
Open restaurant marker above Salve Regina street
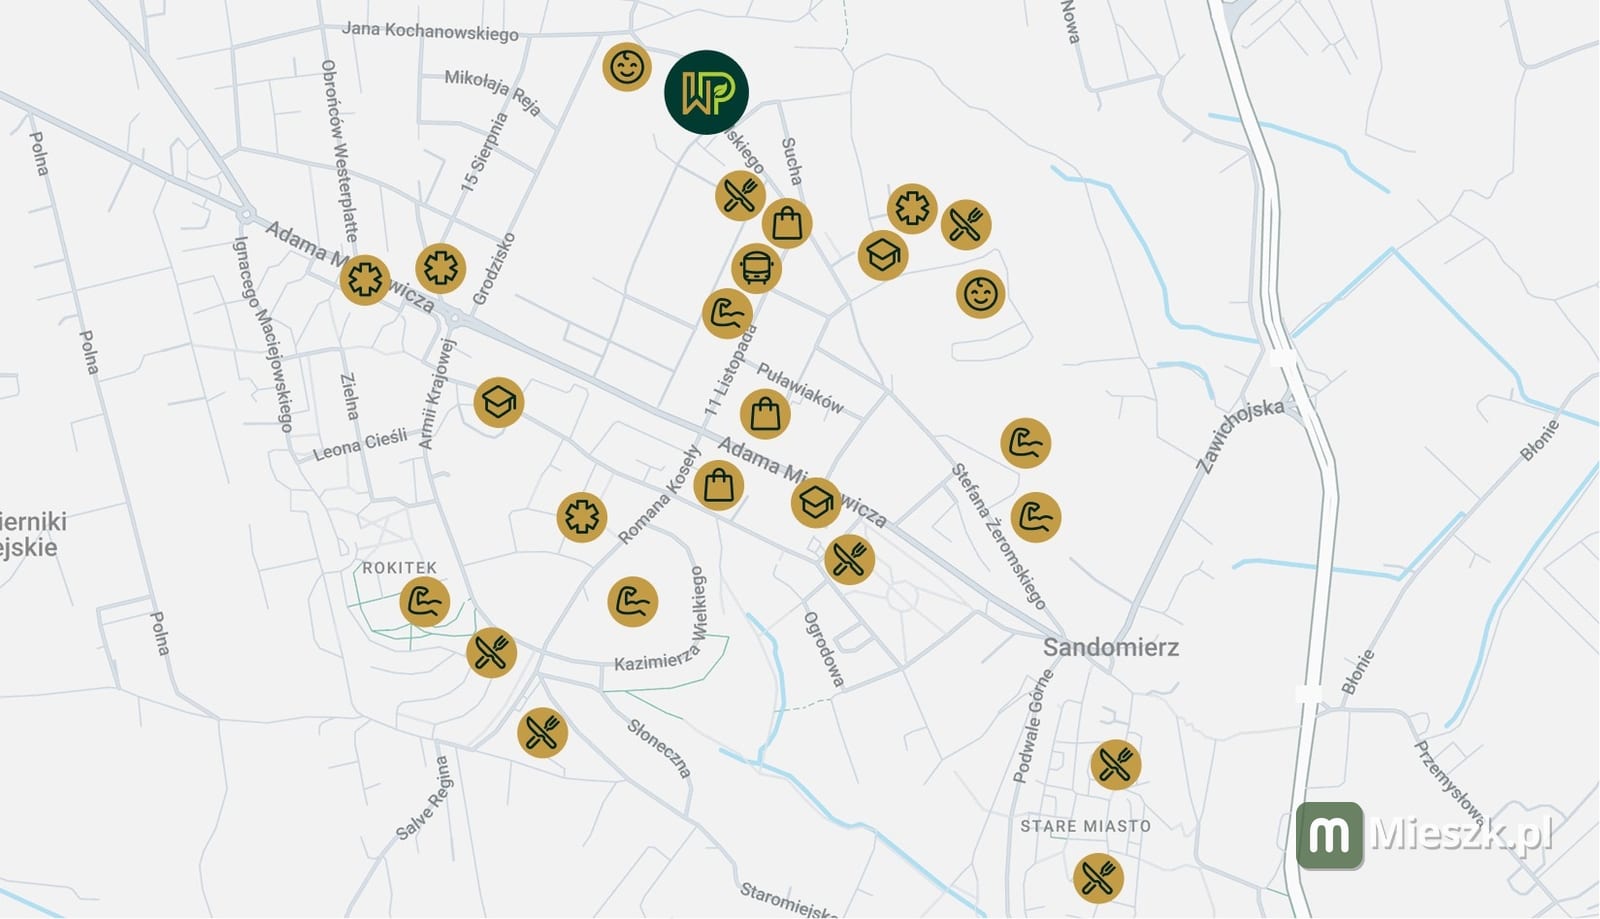543,732
